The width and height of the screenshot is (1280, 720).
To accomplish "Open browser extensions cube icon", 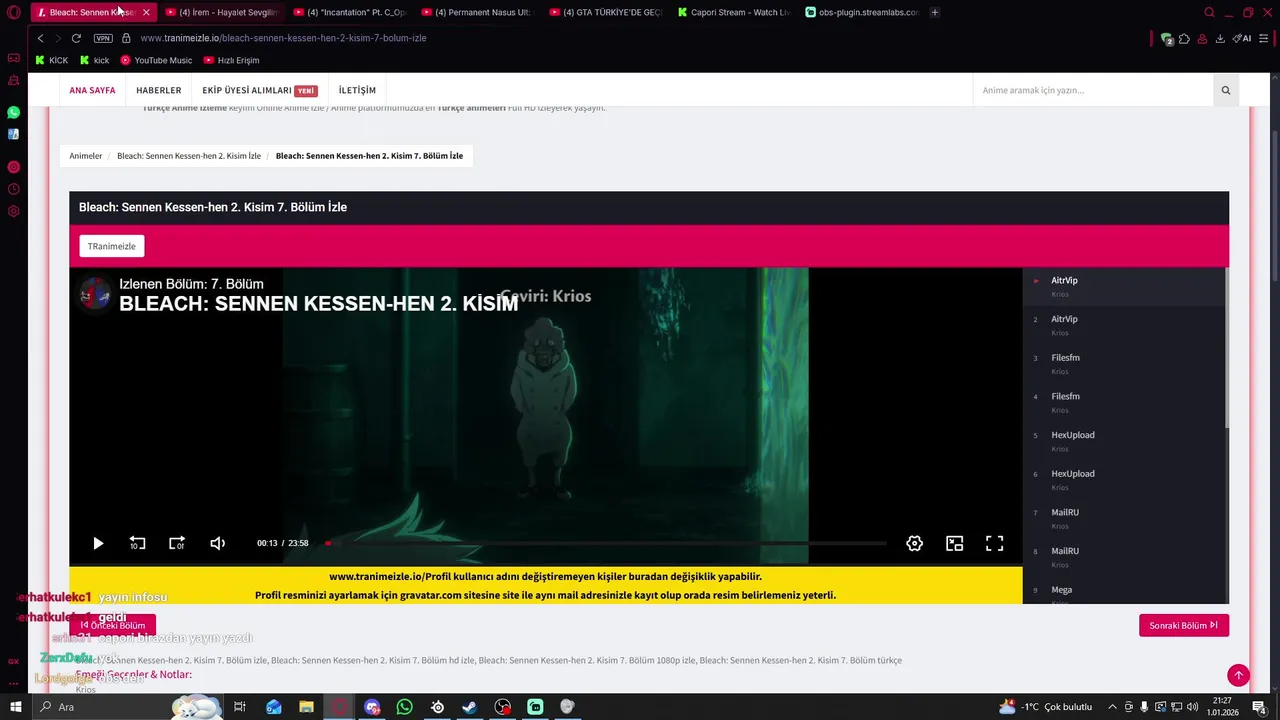I will click(1185, 38).
